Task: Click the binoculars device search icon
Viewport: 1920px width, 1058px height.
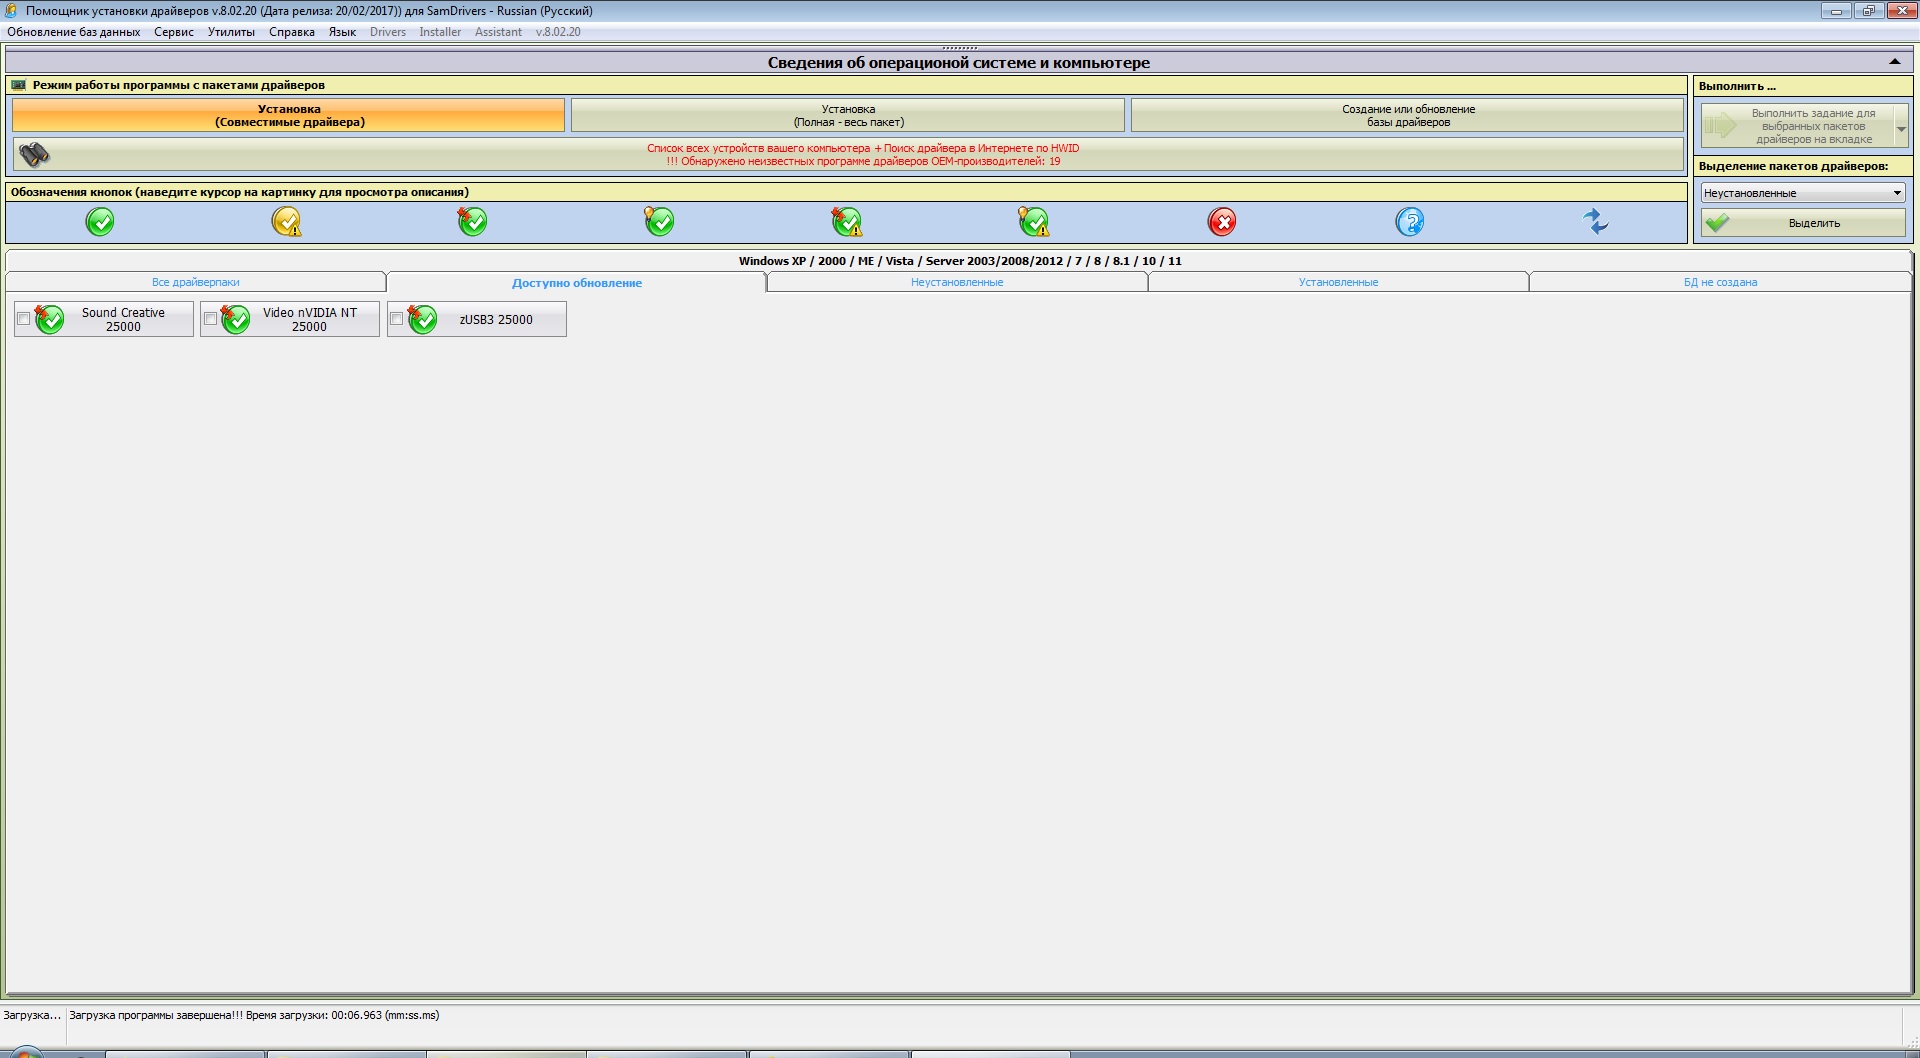Action: click(35, 154)
